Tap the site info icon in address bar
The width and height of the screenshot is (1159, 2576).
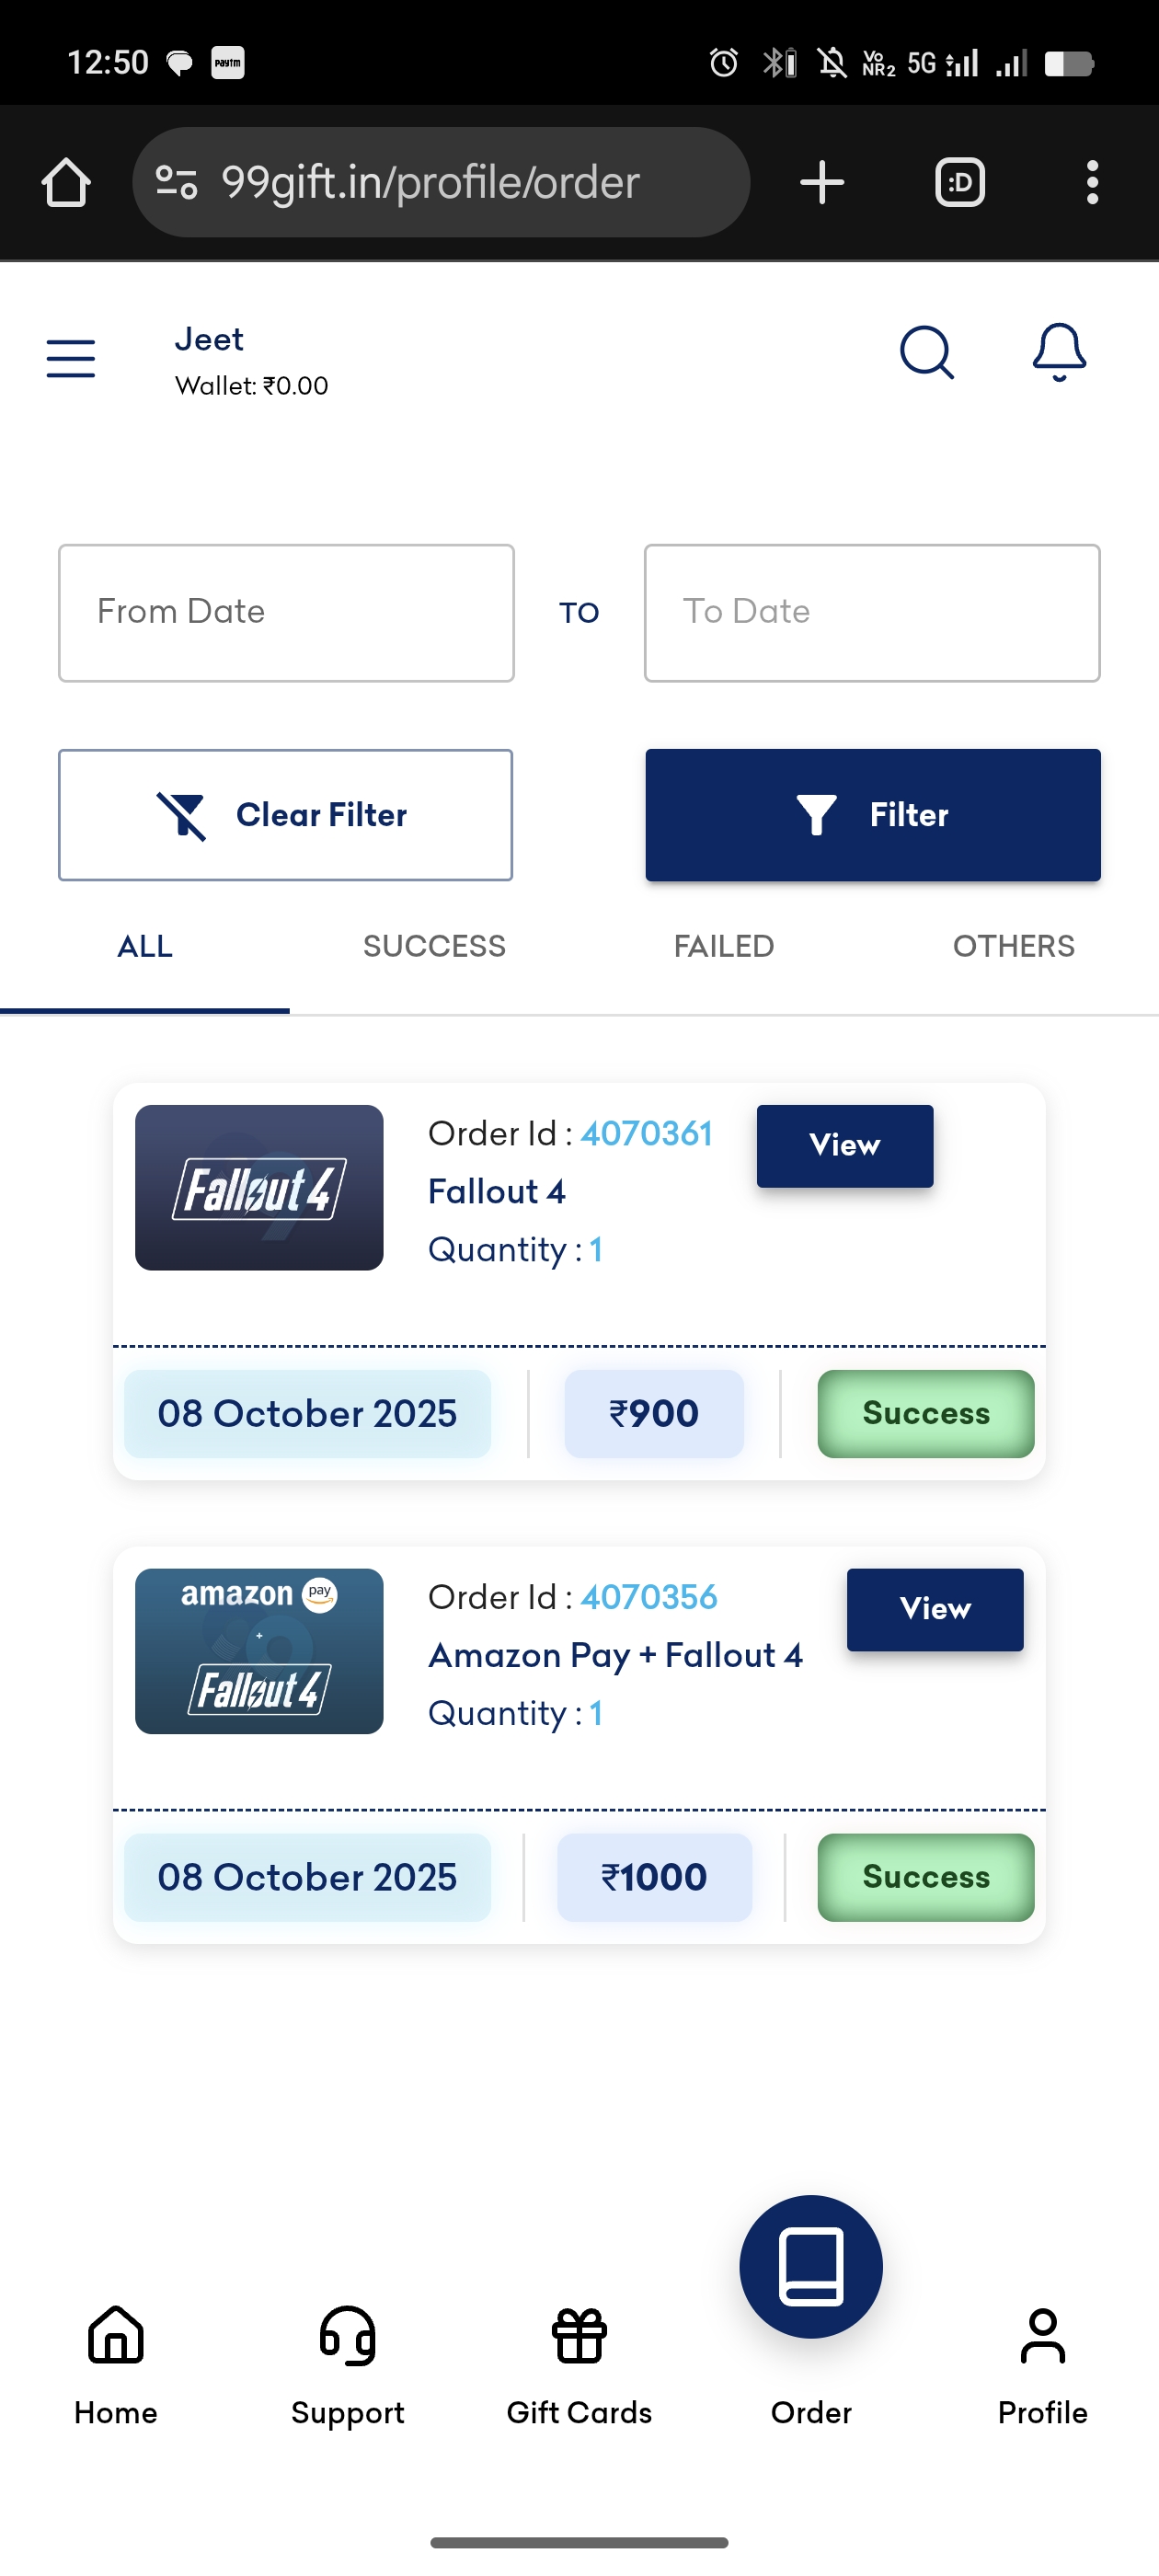point(177,183)
